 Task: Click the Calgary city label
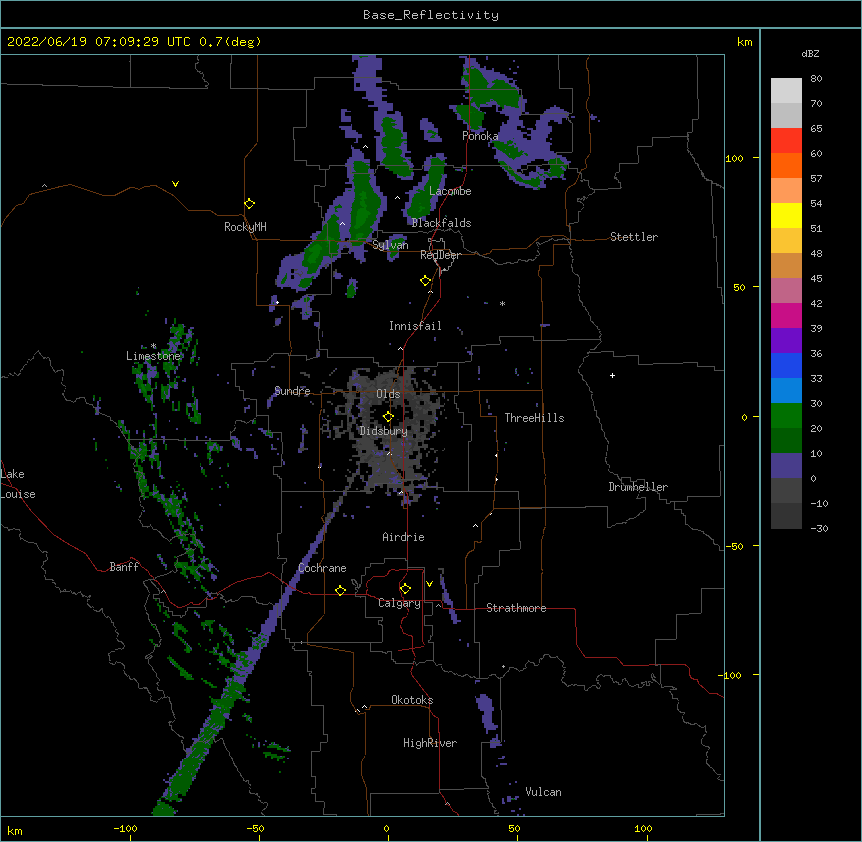click(400, 603)
